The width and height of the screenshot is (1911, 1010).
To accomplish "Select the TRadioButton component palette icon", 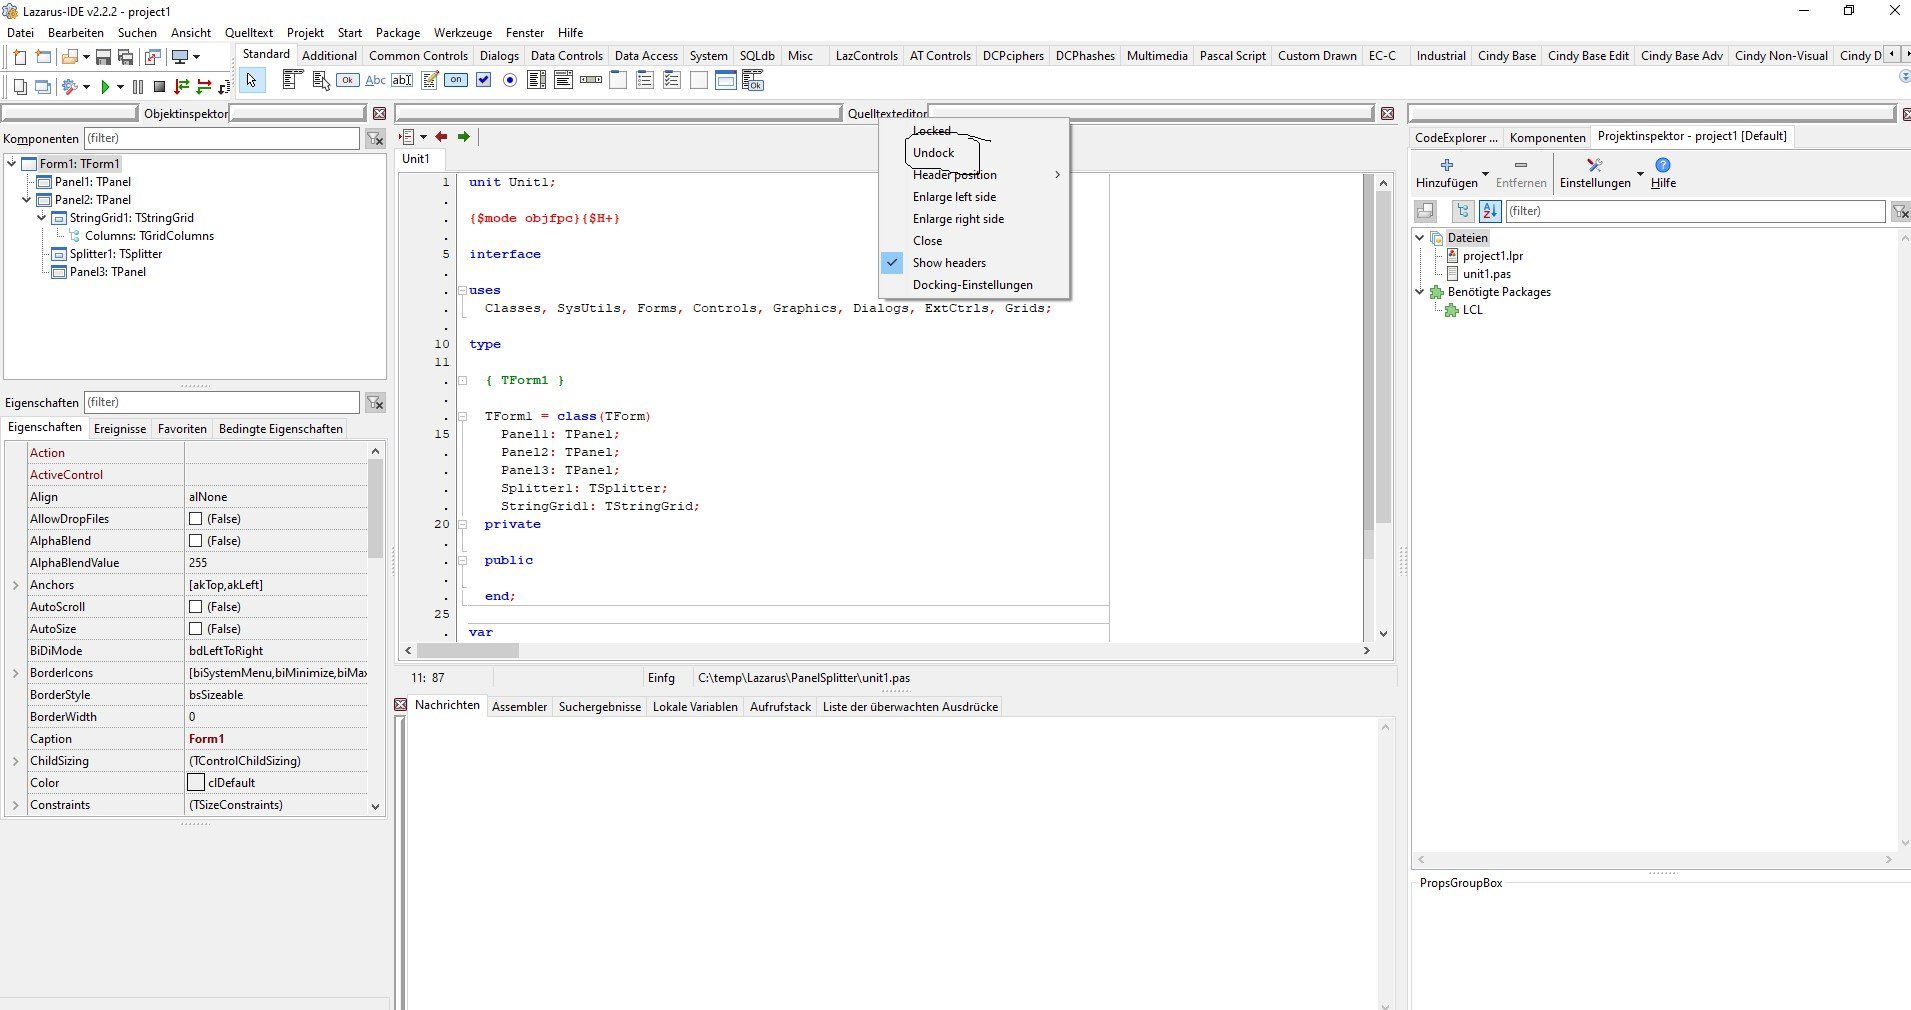I will point(510,80).
